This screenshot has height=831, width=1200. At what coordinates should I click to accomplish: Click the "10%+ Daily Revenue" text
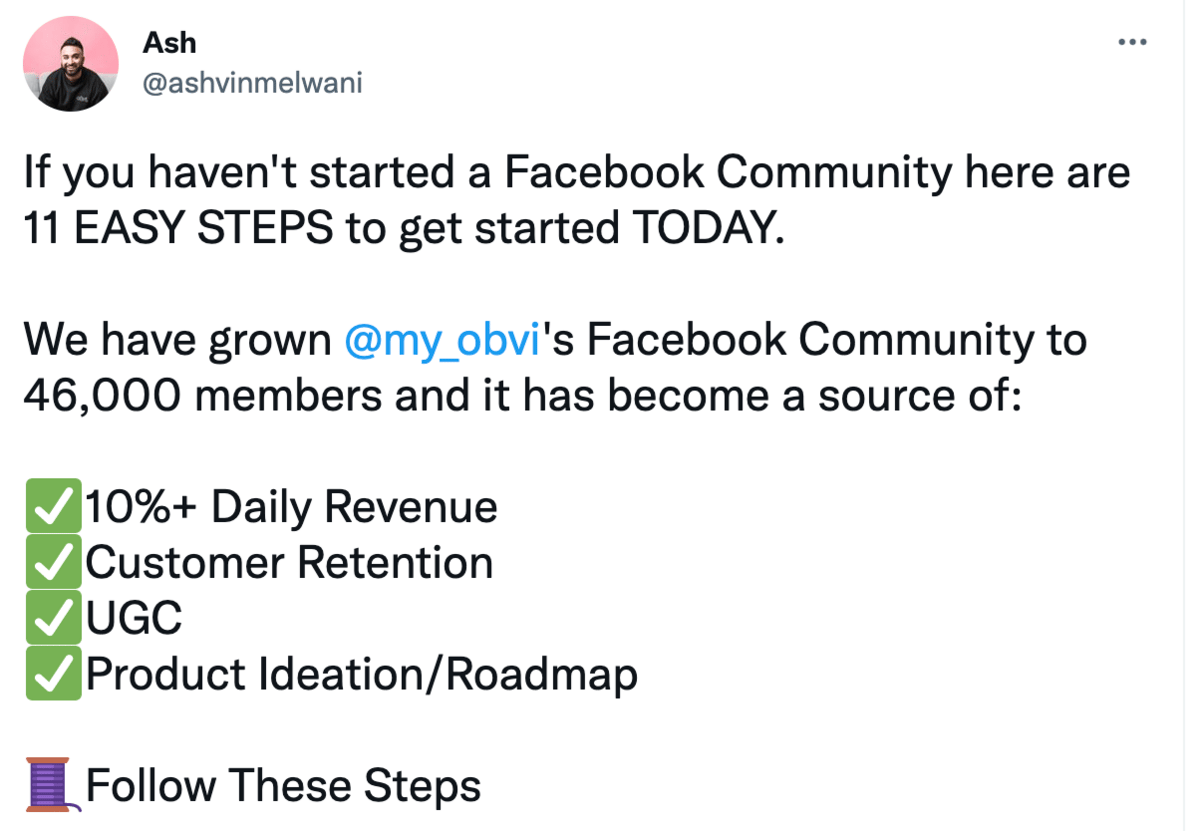291,508
